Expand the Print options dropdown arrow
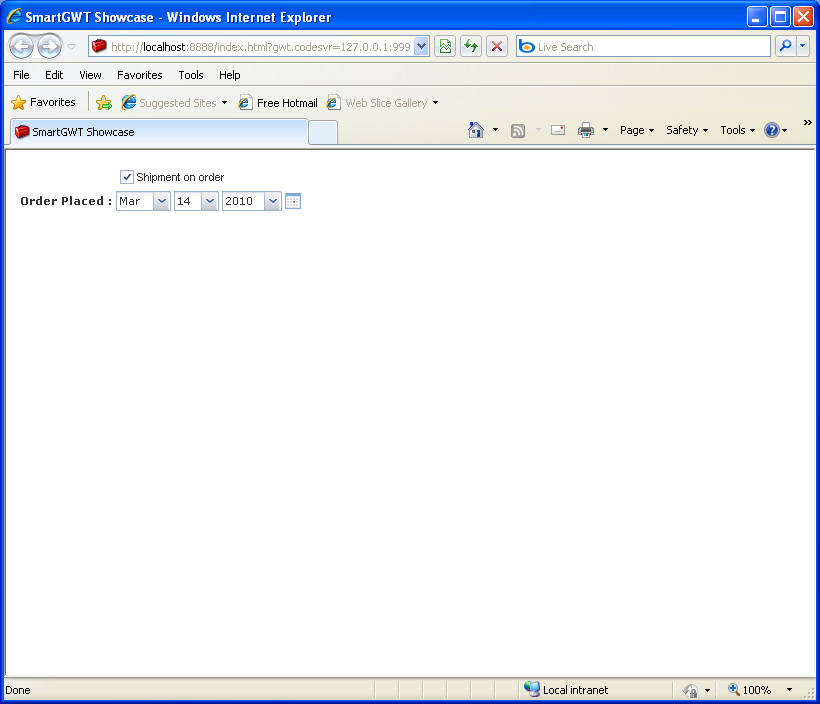 (x=605, y=130)
